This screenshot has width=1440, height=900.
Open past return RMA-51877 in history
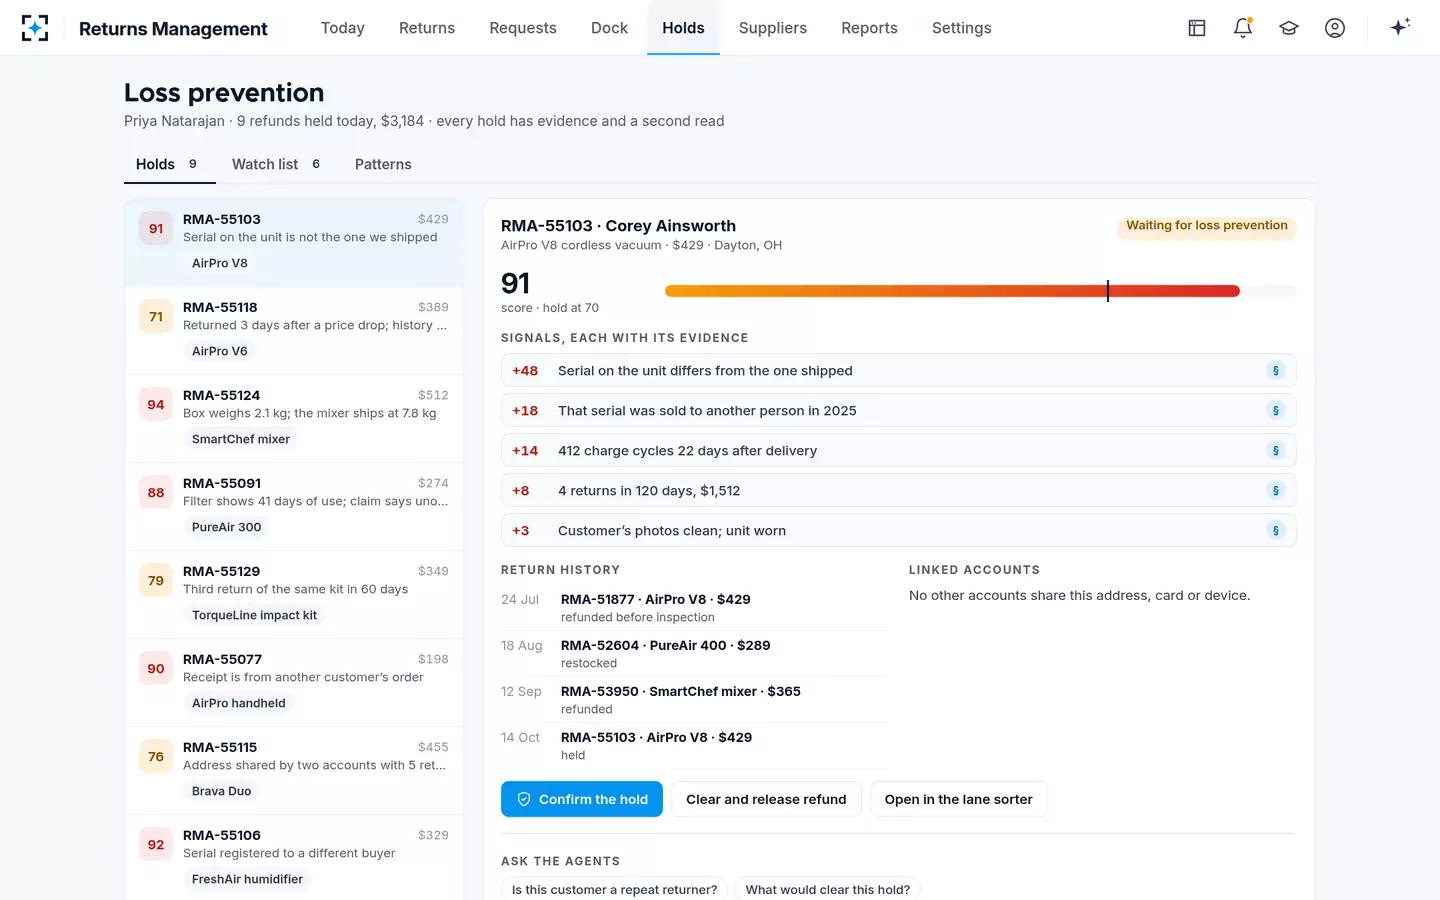click(x=694, y=608)
